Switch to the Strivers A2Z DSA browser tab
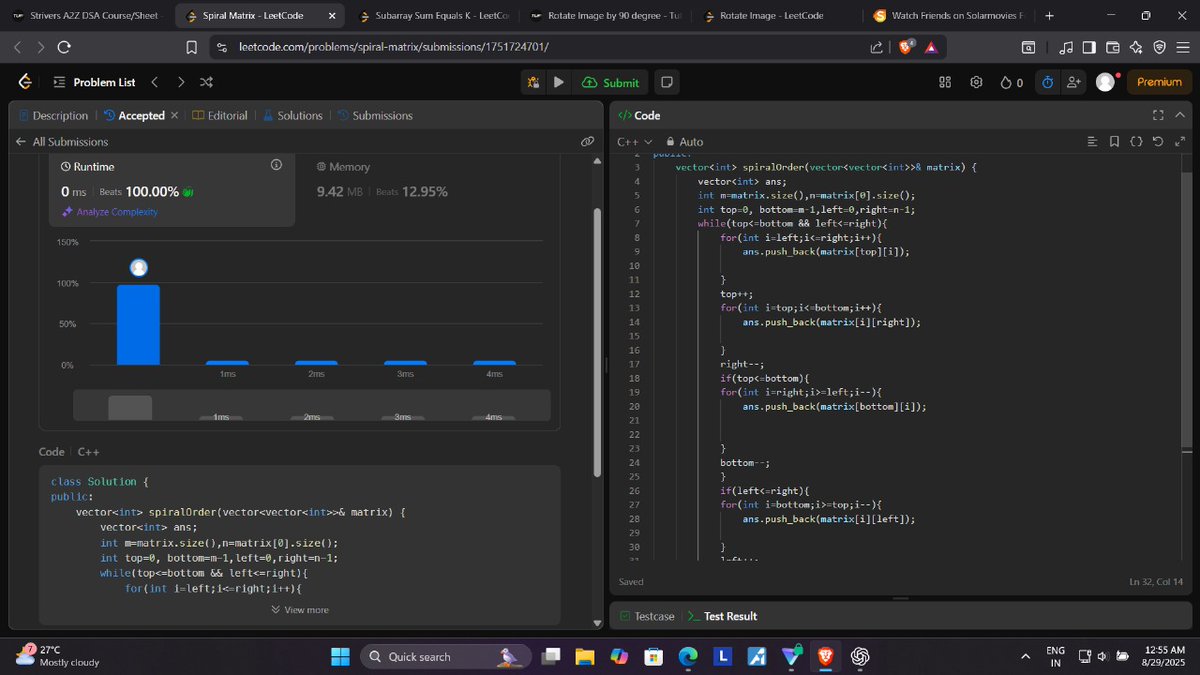The image size is (1200, 675). coord(86,16)
